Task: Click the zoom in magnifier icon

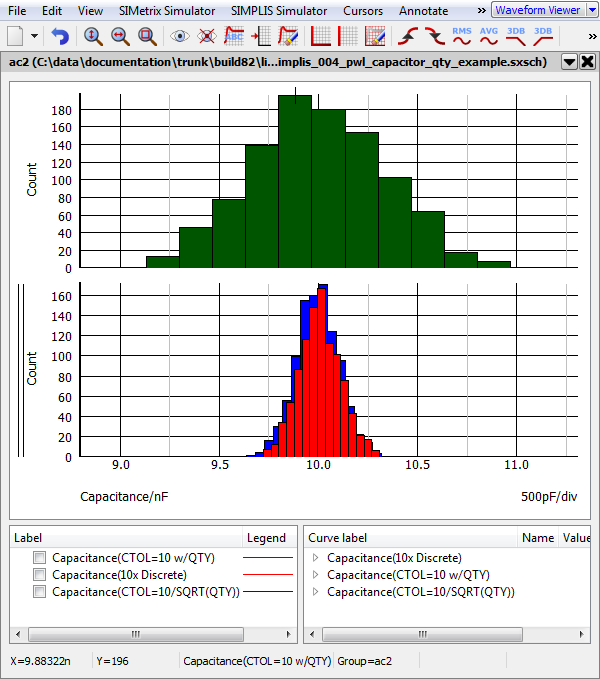Action: point(93,36)
